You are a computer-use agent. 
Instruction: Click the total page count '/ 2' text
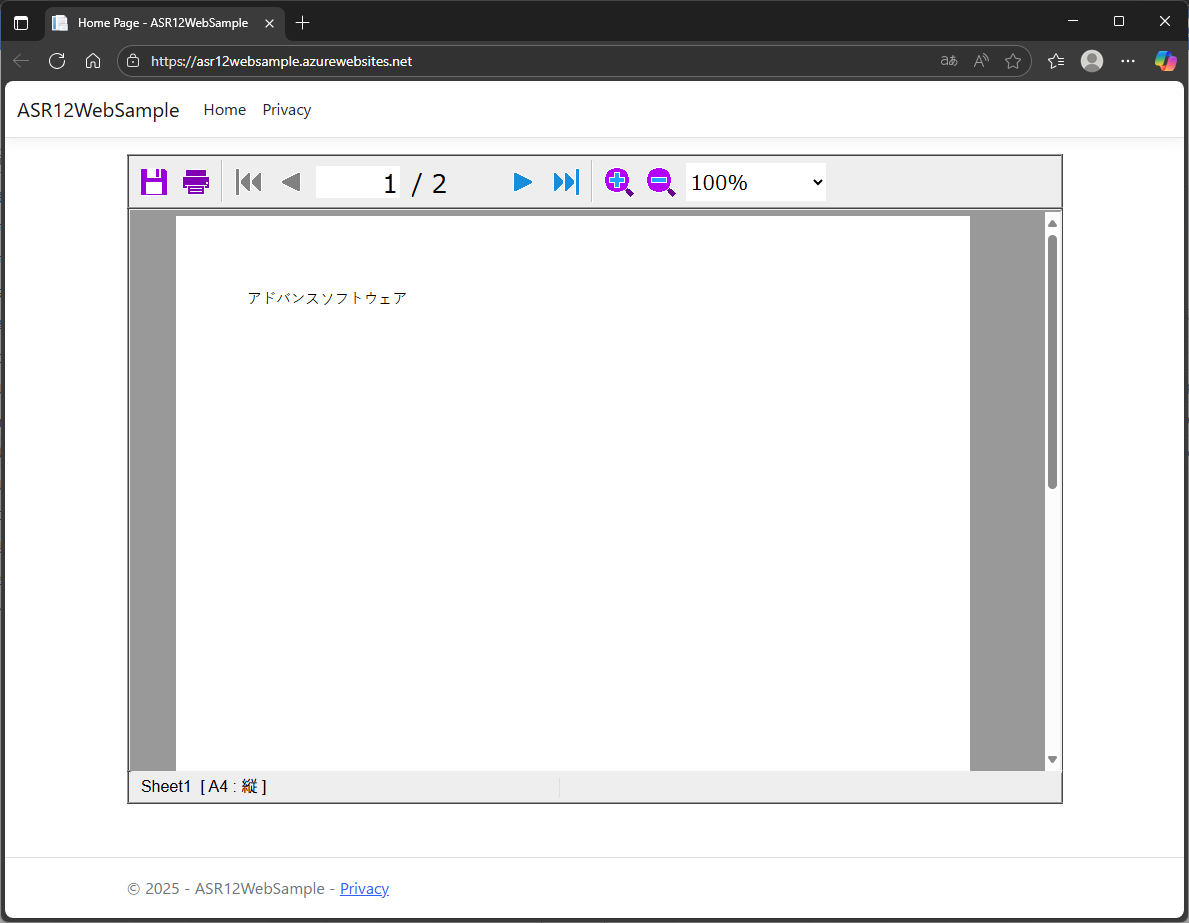point(429,183)
